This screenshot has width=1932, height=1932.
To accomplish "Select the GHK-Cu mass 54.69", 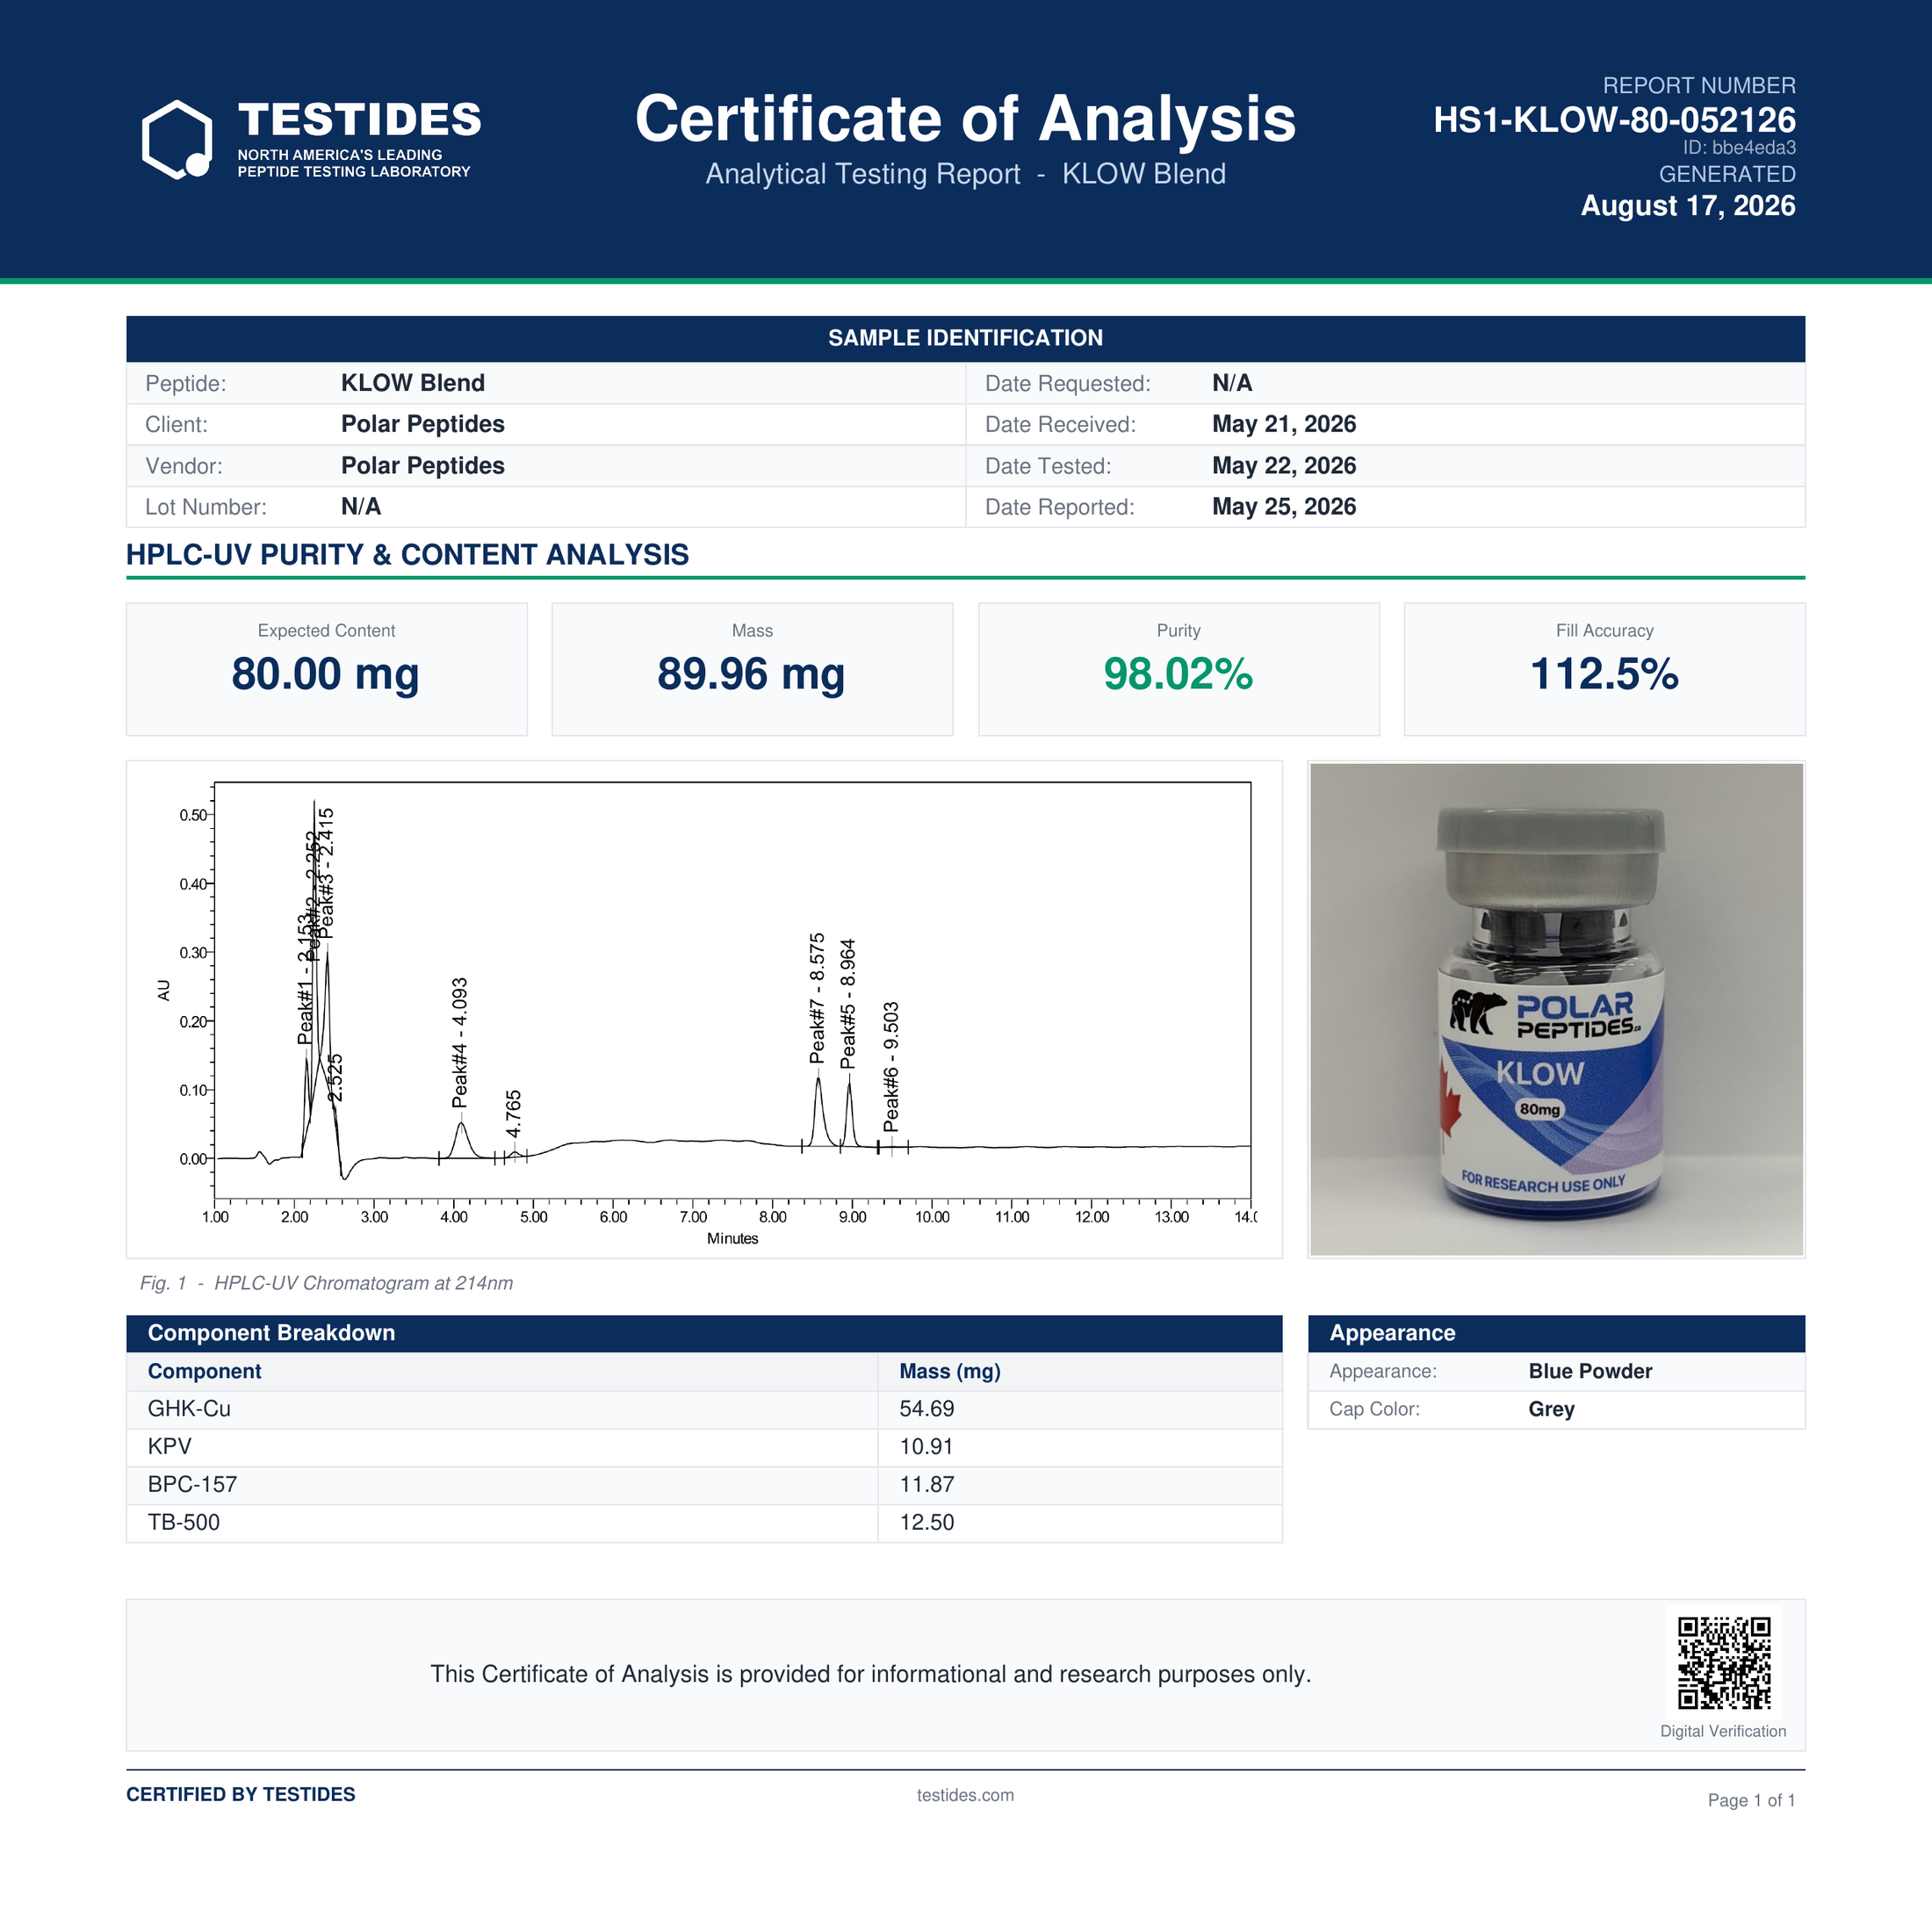I will pyautogui.click(x=927, y=1409).
